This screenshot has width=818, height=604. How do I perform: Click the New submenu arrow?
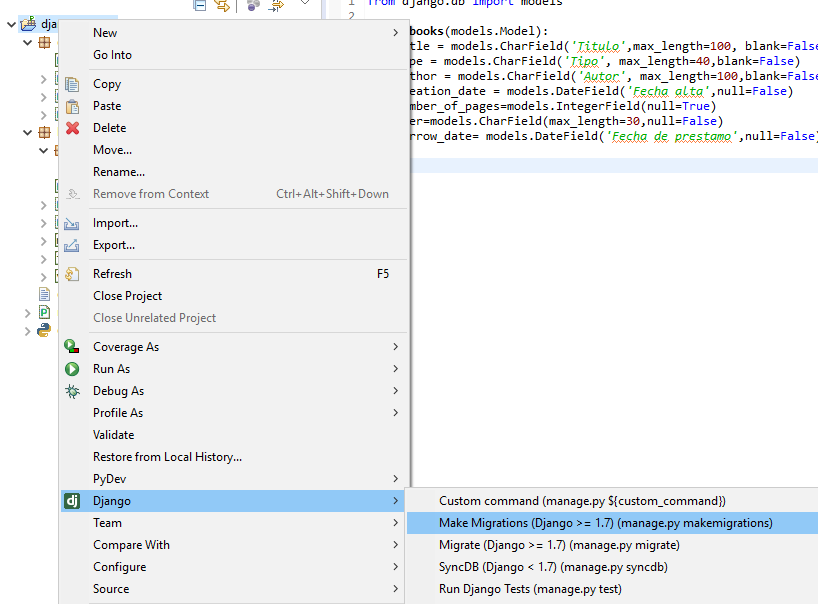(x=395, y=33)
